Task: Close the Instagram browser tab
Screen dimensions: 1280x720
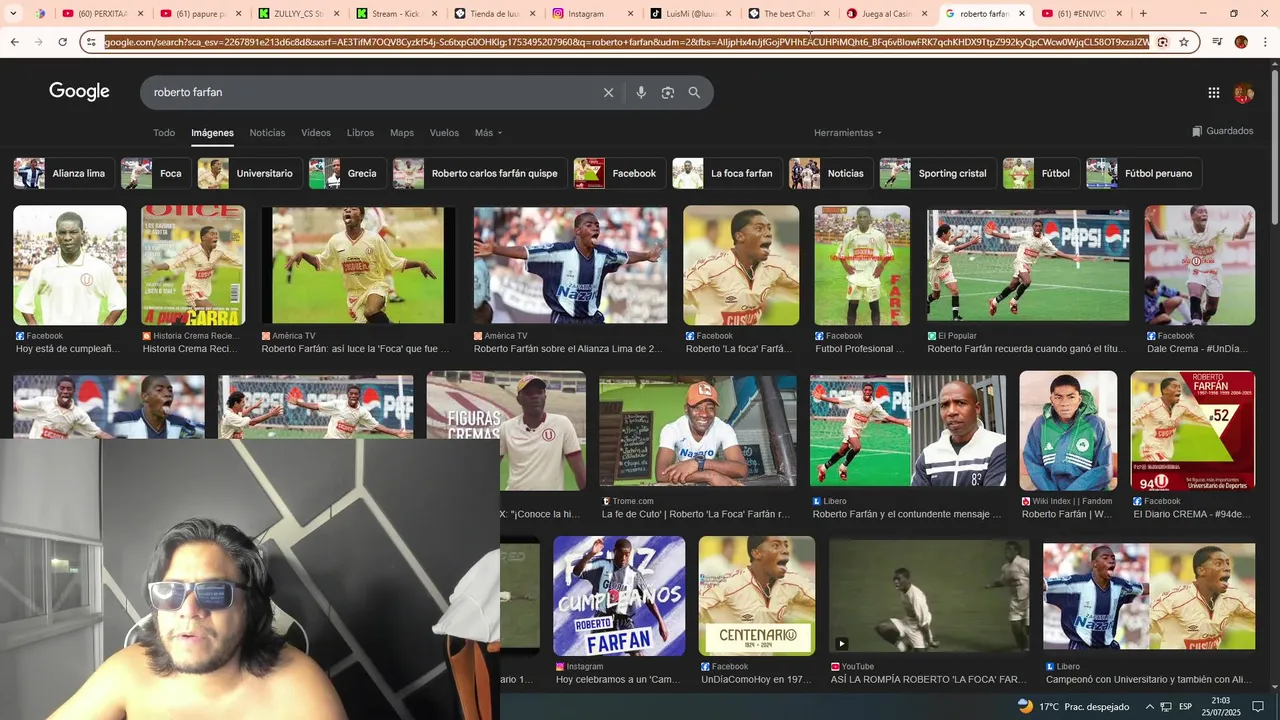Action: point(630,14)
